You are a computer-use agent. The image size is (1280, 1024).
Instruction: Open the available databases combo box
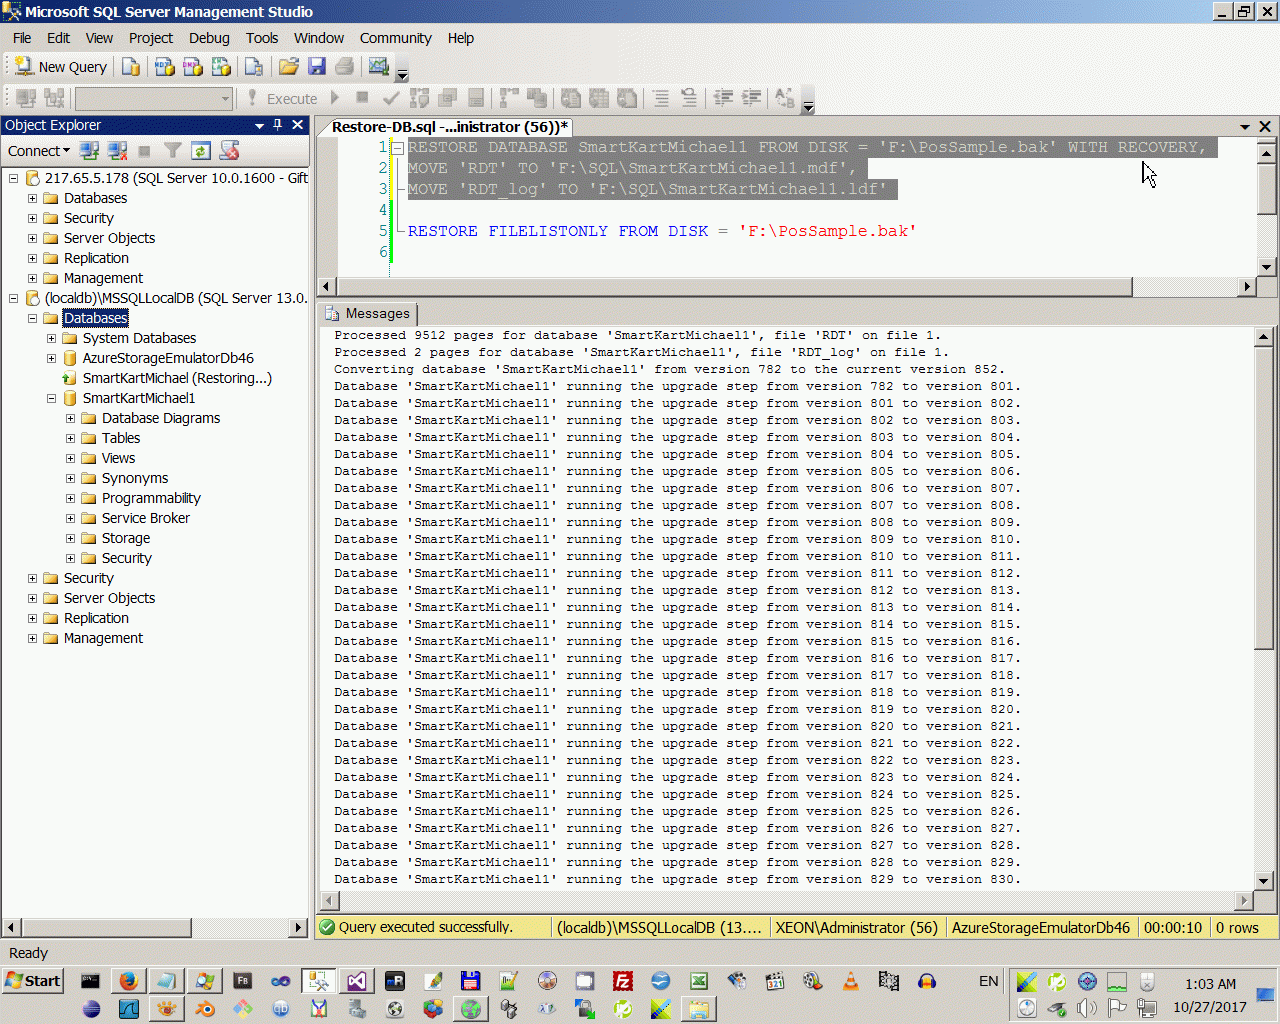point(154,98)
